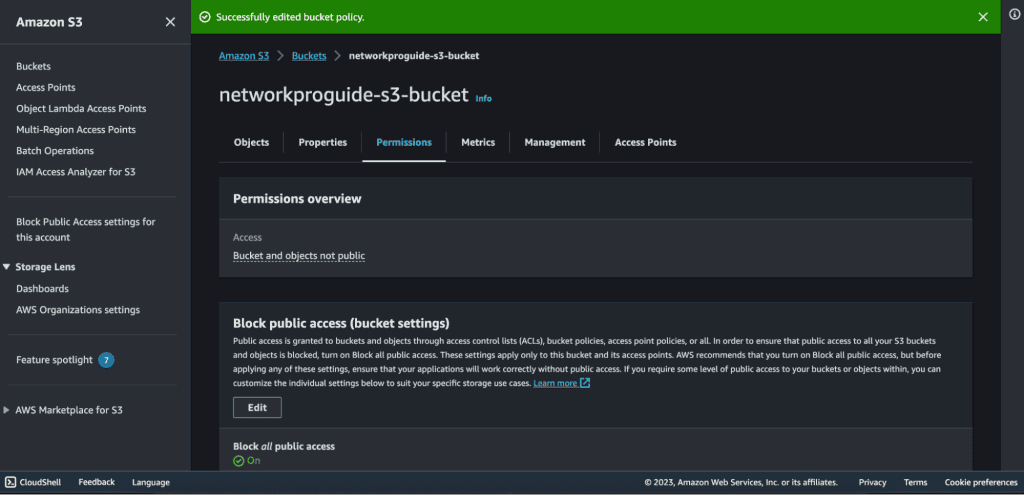Screen dimensions: 1024x495
Task: Open the external link icon beside Learn more
Action: pos(585,383)
